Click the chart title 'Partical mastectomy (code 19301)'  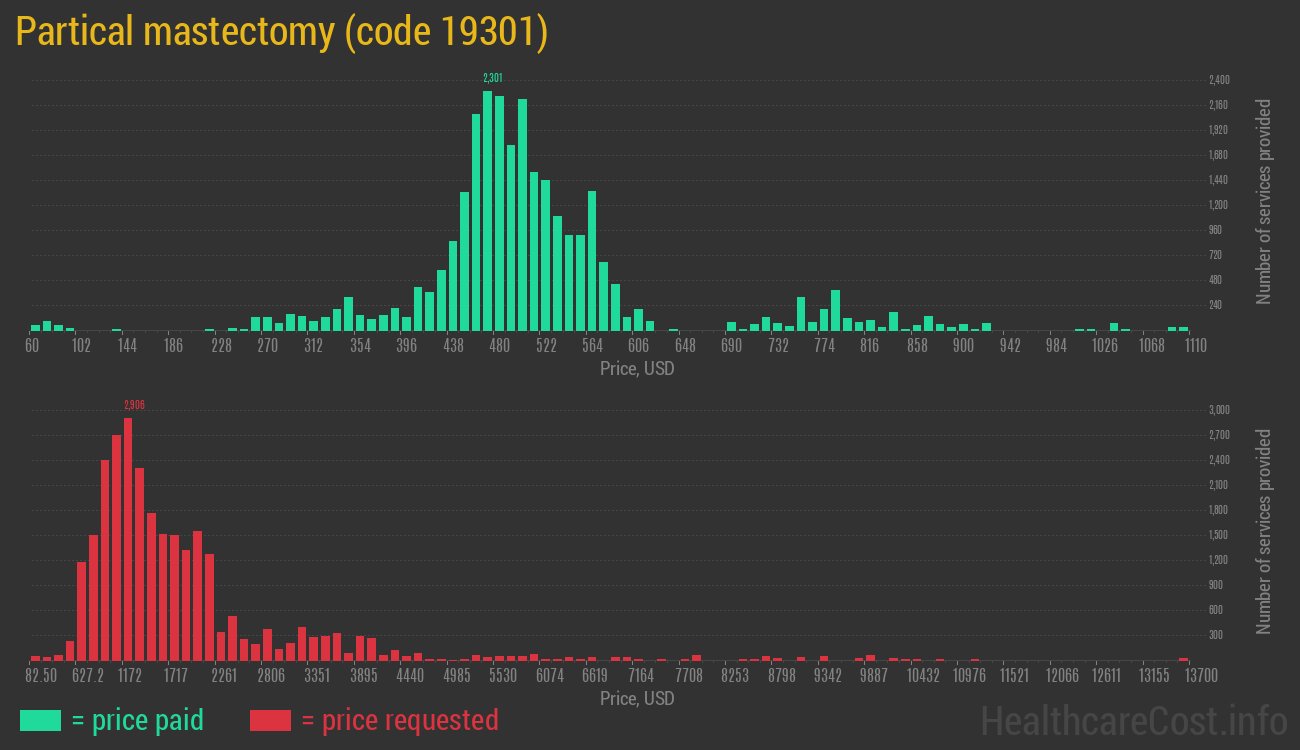coord(281,32)
